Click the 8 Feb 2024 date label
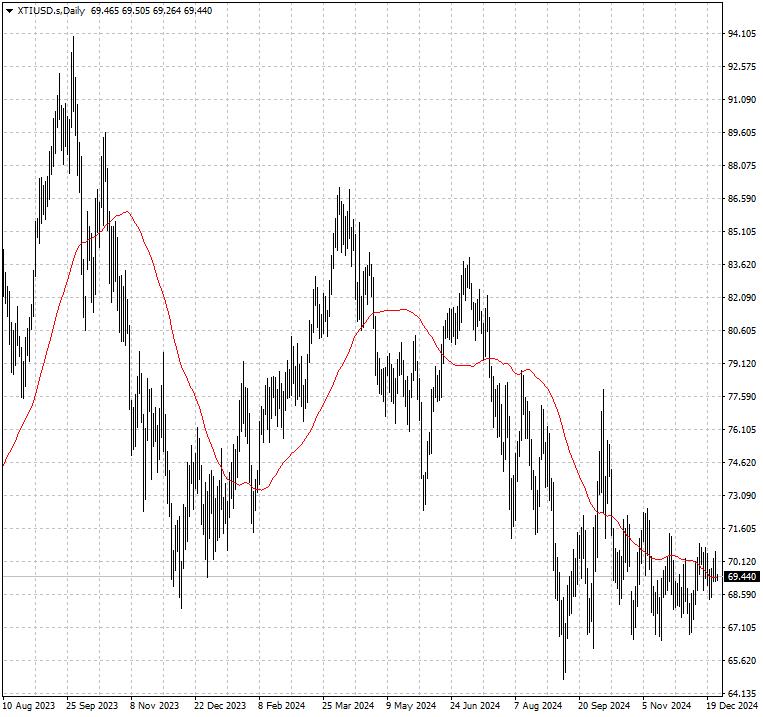Image resolution: width=763 pixels, height=717 pixels. tap(282, 706)
